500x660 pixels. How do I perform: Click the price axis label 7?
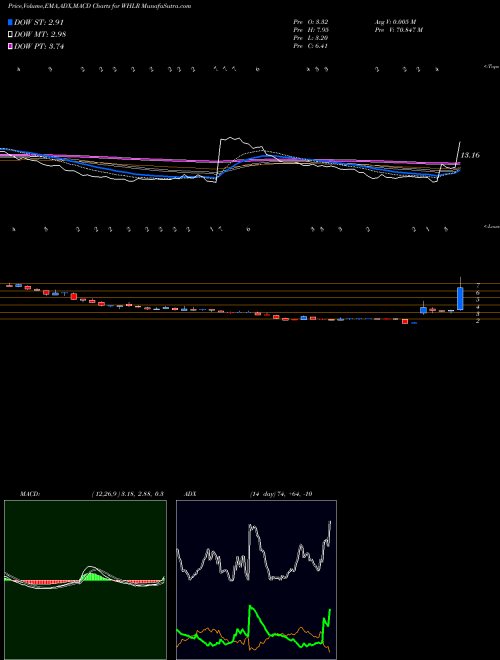(478, 285)
